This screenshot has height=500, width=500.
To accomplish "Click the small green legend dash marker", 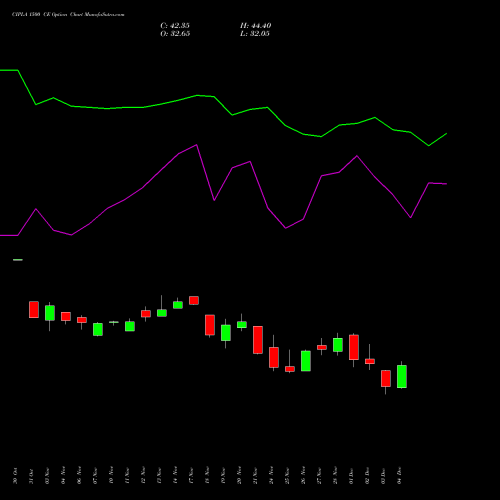I will (18, 260).
